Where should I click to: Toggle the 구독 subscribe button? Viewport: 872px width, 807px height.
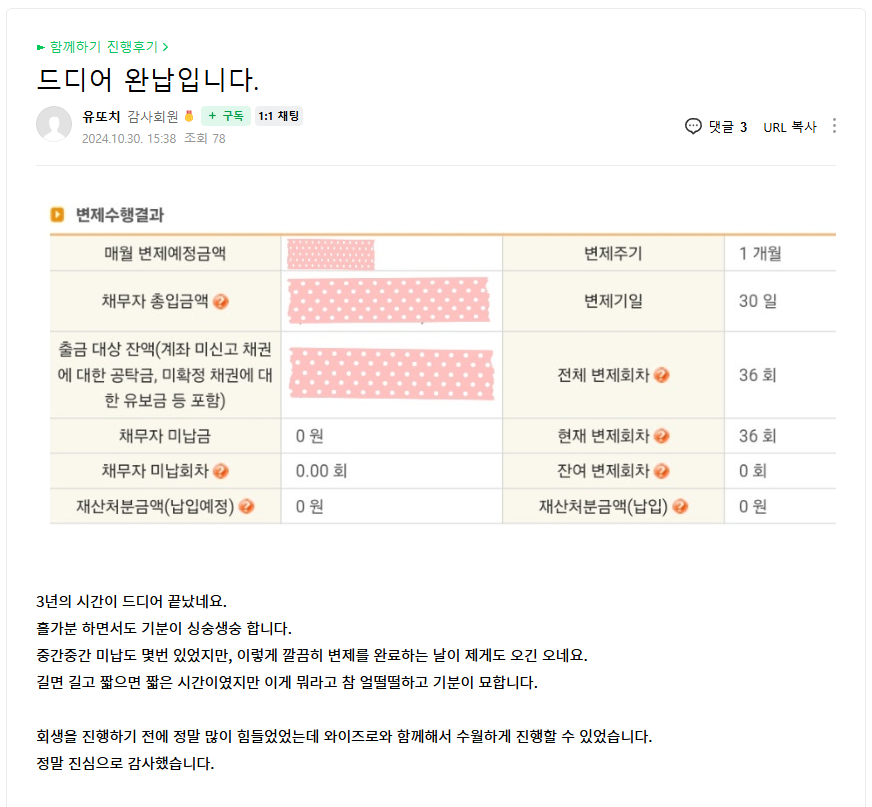point(226,116)
